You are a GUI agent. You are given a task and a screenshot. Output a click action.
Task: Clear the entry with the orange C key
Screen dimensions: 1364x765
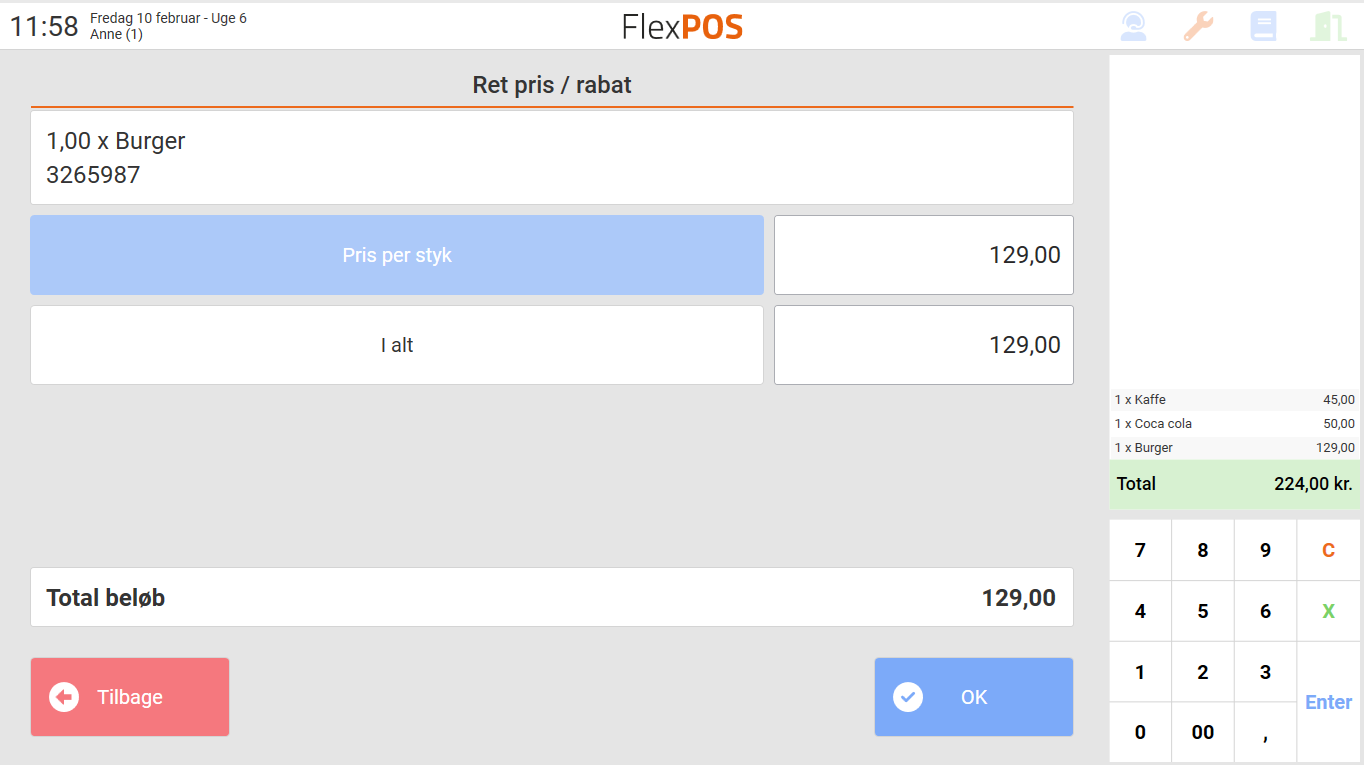1327,549
